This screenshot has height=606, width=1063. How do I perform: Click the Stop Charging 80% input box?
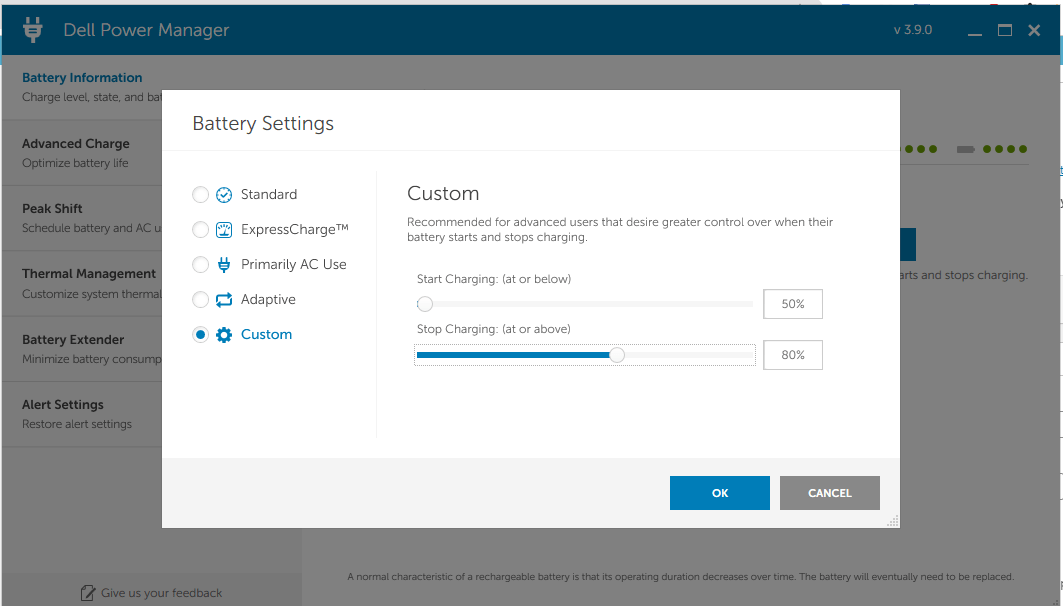click(x=793, y=355)
